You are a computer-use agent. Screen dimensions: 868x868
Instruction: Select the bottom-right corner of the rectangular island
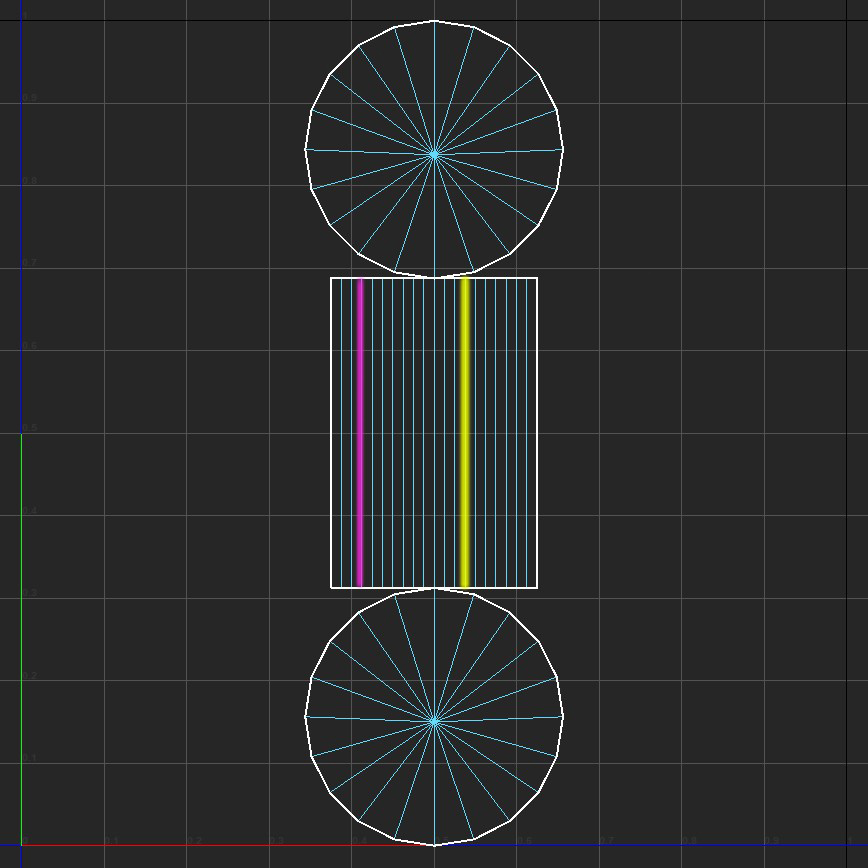[x=537, y=587]
